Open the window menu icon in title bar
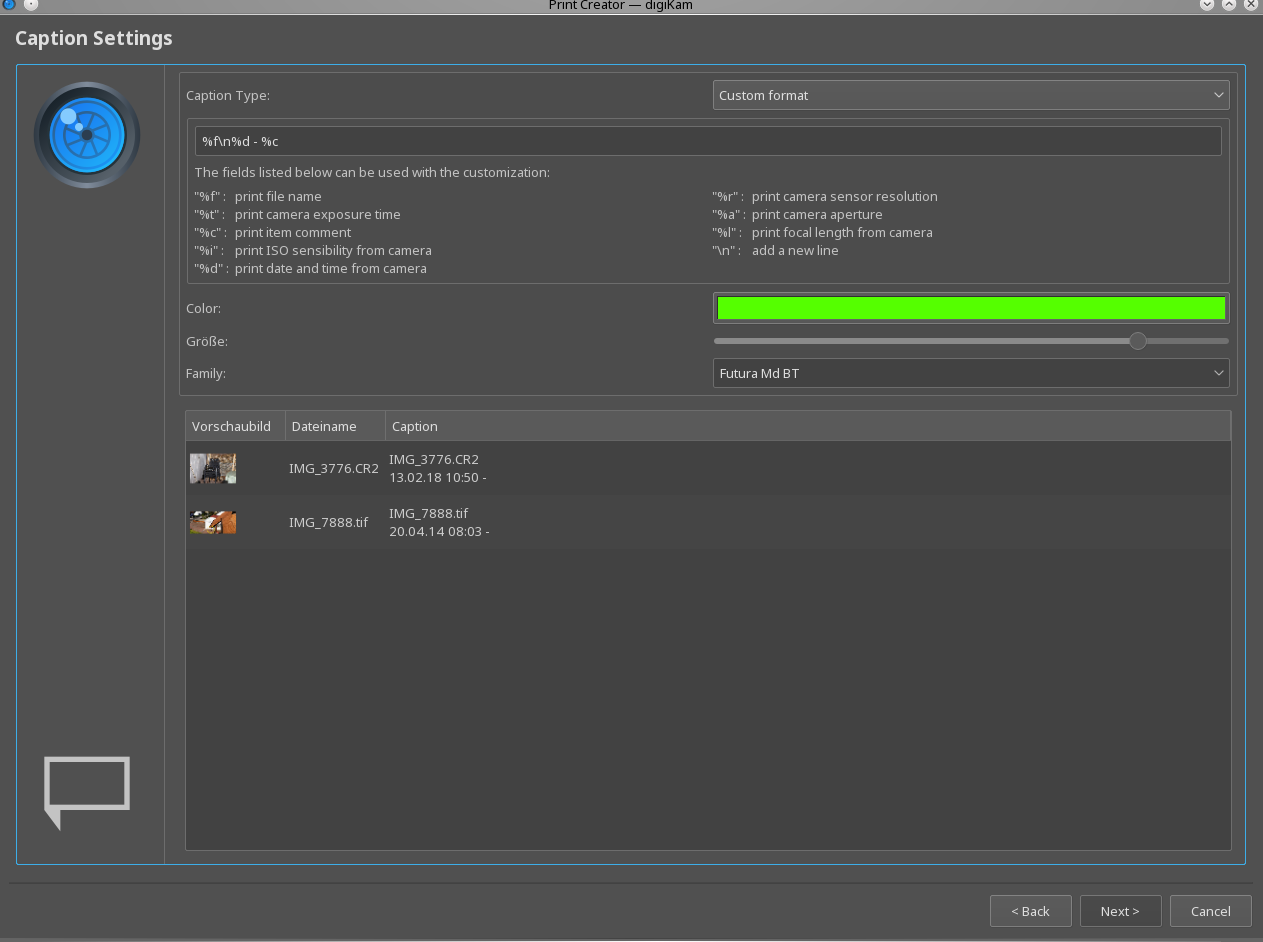The height and width of the screenshot is (942, 1263). click(9, 5)
